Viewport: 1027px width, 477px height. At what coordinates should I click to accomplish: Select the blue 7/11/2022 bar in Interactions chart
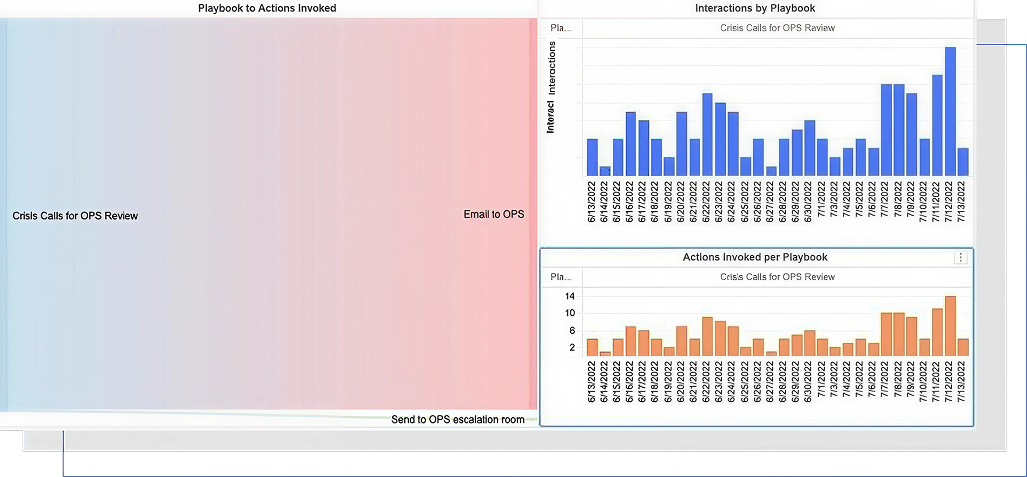click(937, 125)
